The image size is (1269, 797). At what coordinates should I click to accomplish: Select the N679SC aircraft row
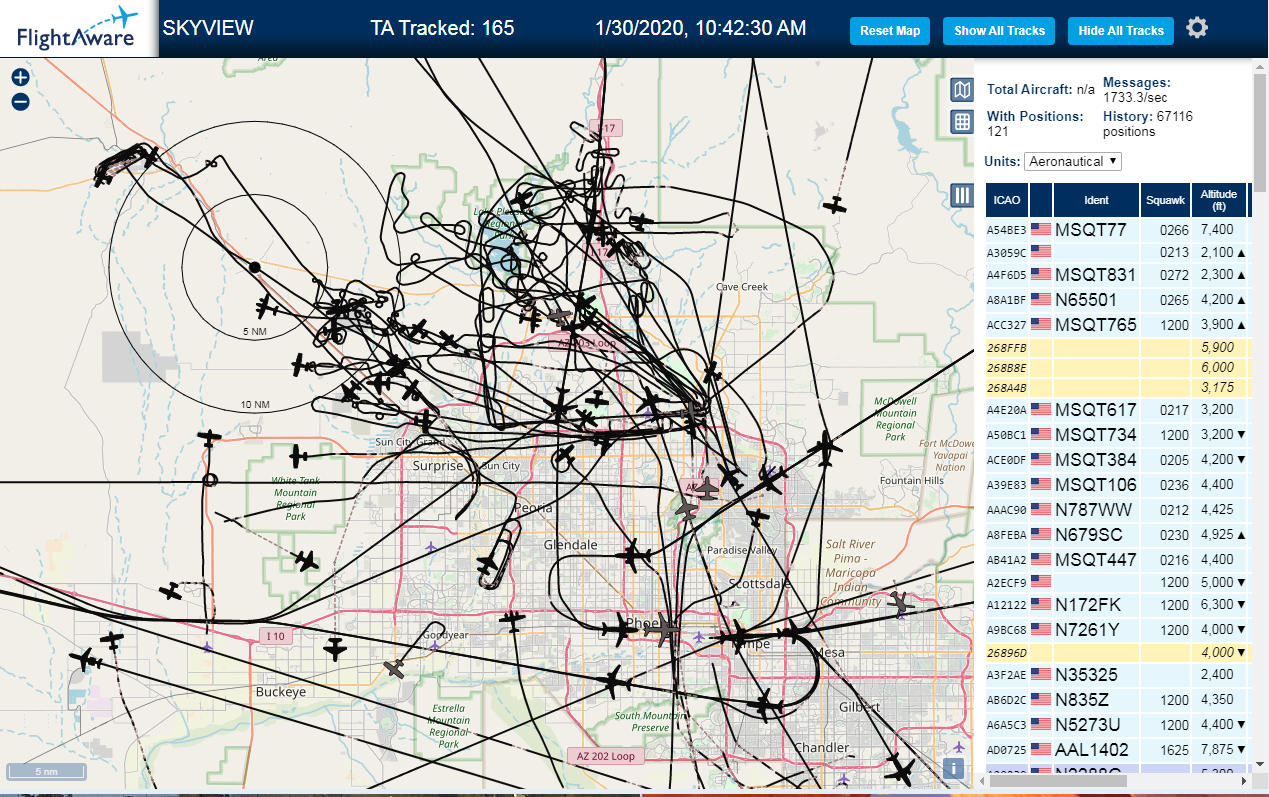point(1117,534)
